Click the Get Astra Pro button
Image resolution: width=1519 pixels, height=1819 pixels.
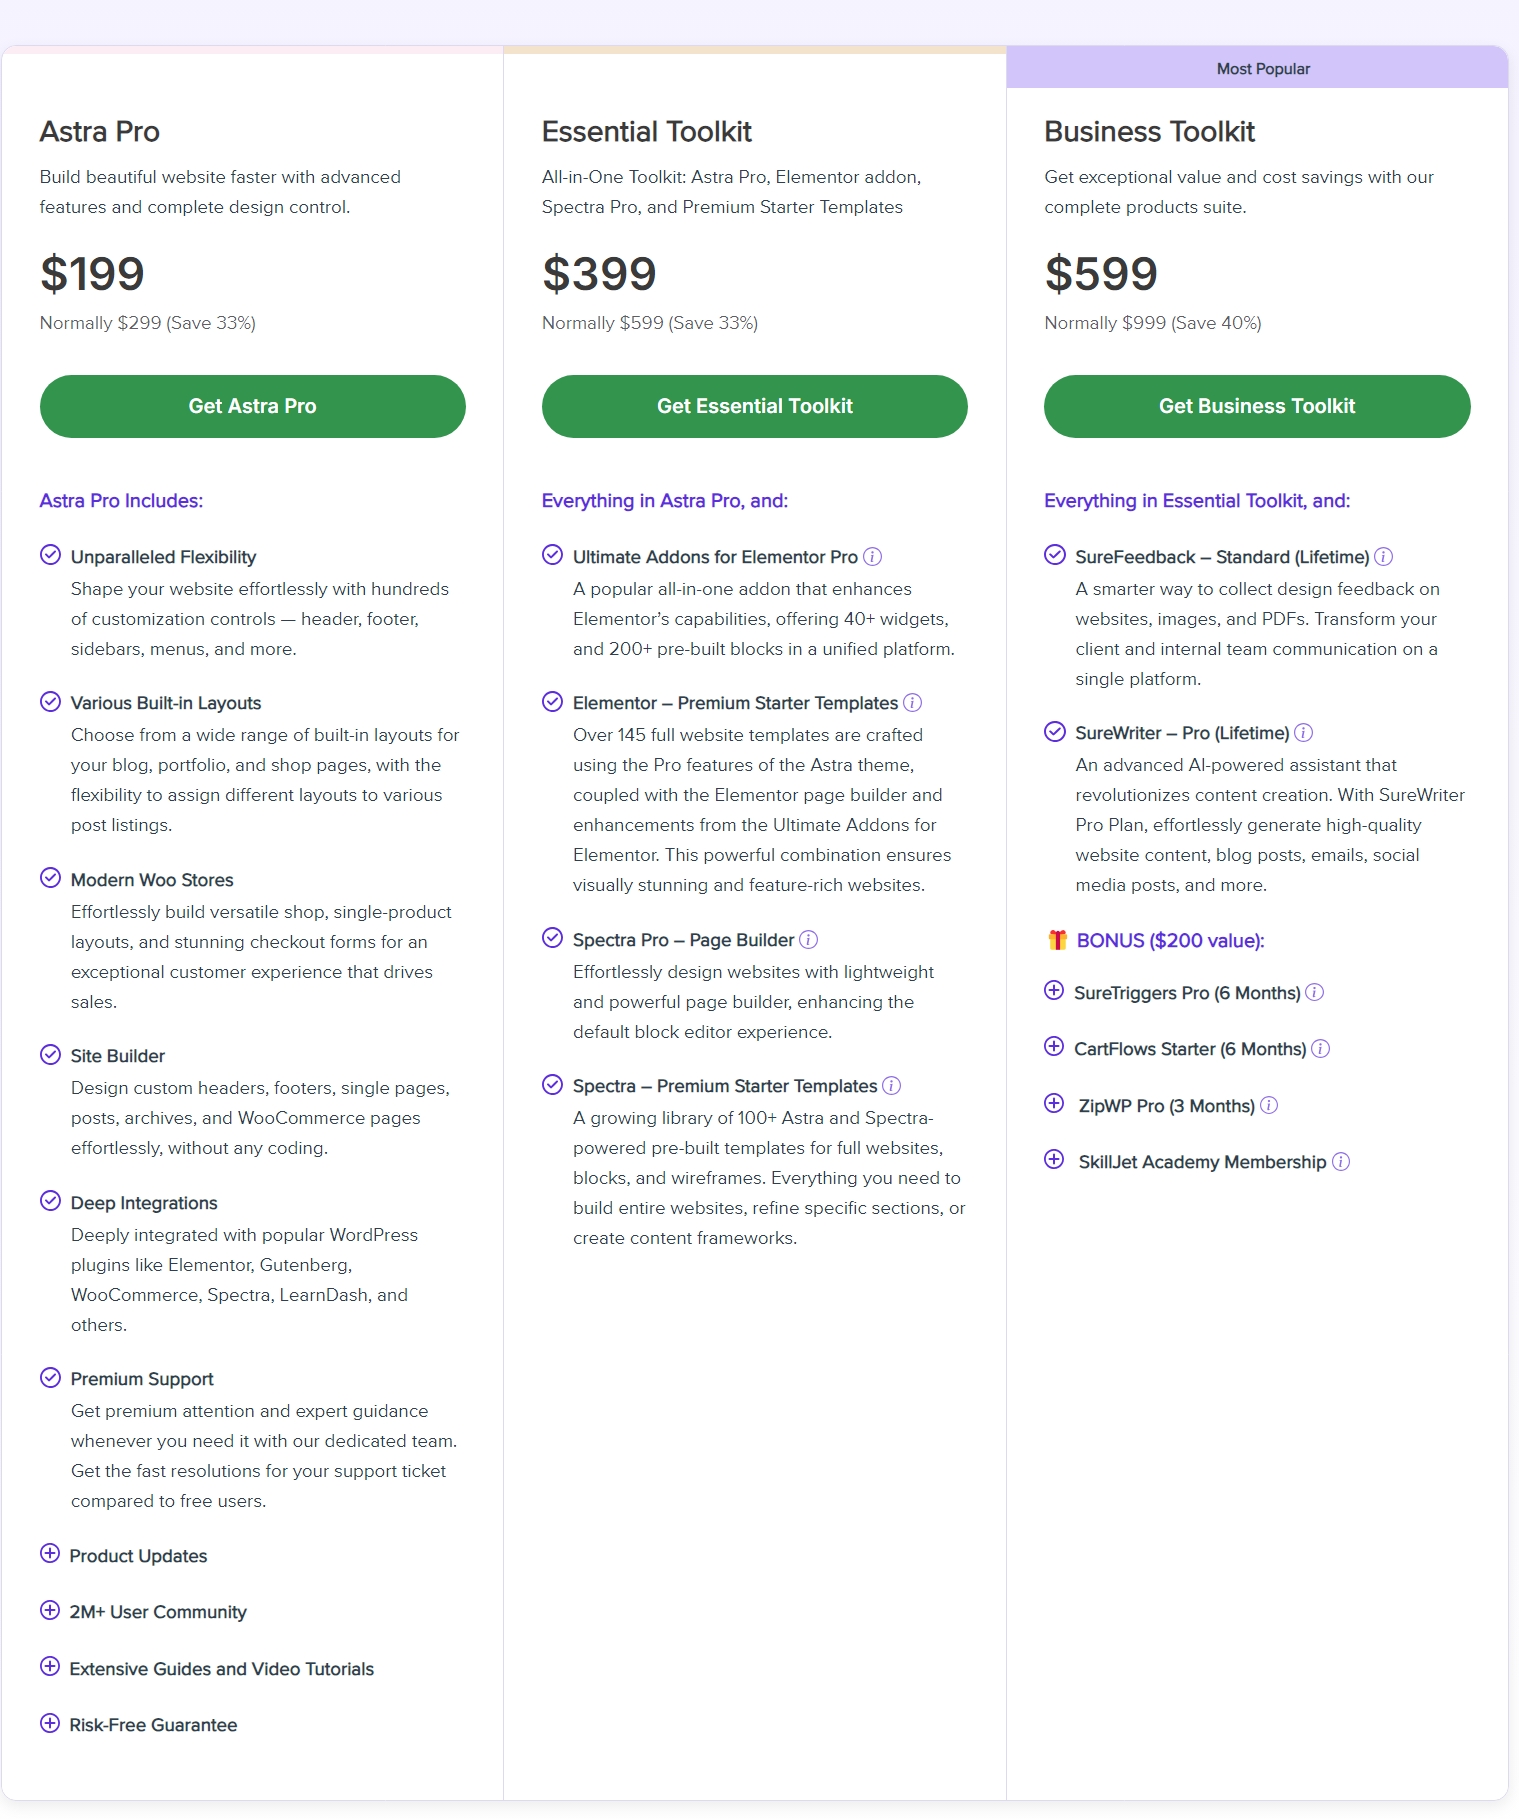click(253, 406)
